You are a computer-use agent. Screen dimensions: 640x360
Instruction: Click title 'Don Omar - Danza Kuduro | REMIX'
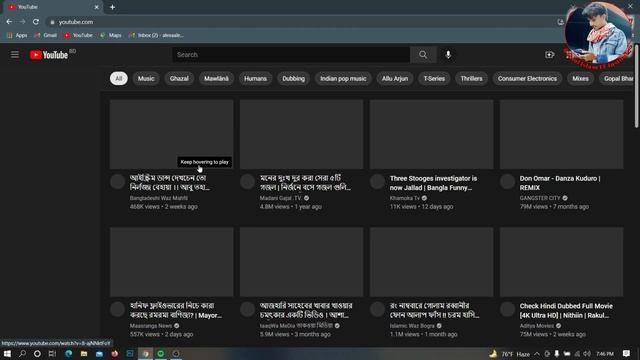560,183
